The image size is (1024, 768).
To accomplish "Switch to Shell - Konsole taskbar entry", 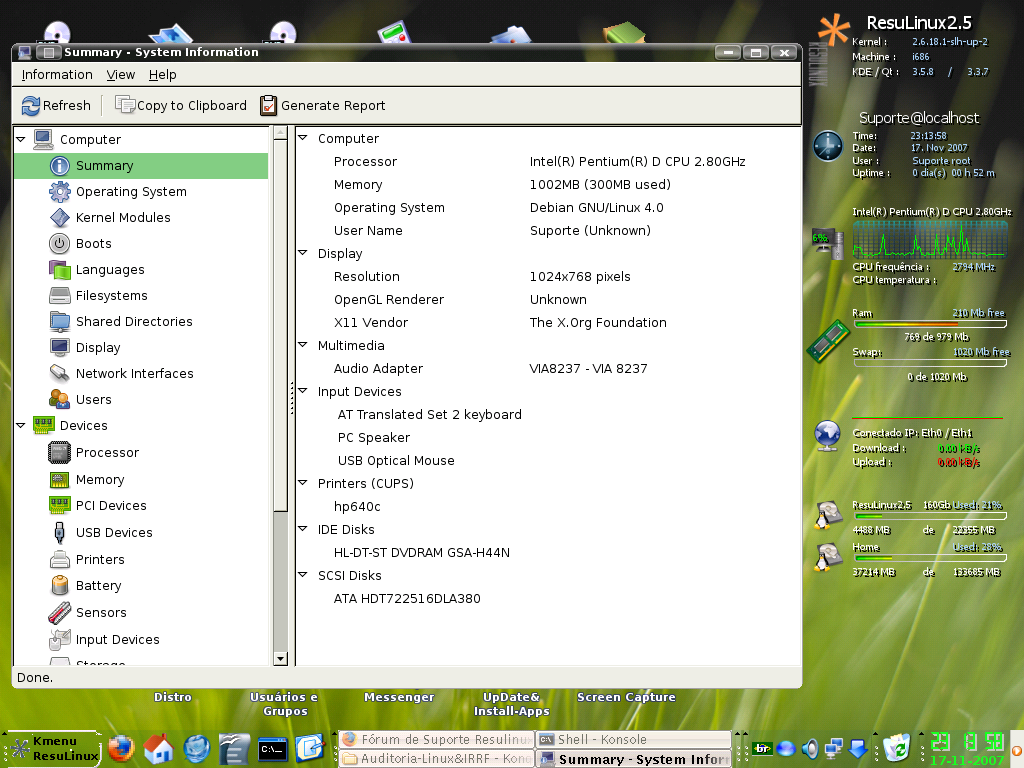I will click(x=633, y=739).
